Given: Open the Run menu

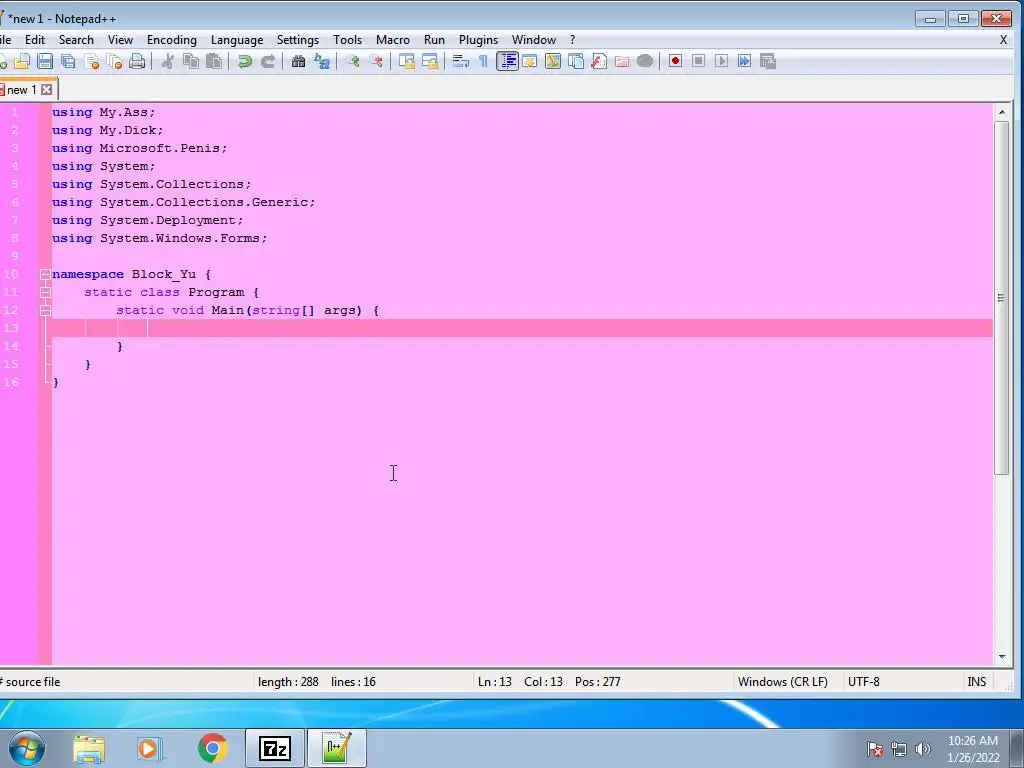Looking at the screenshot, I should pyautogui.click(x=434, y=40).
